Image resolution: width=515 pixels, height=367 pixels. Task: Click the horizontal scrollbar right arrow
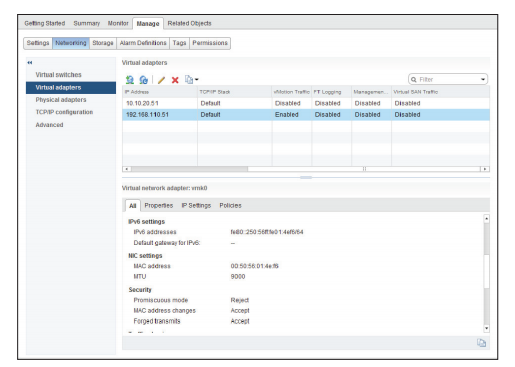point(485,169)
